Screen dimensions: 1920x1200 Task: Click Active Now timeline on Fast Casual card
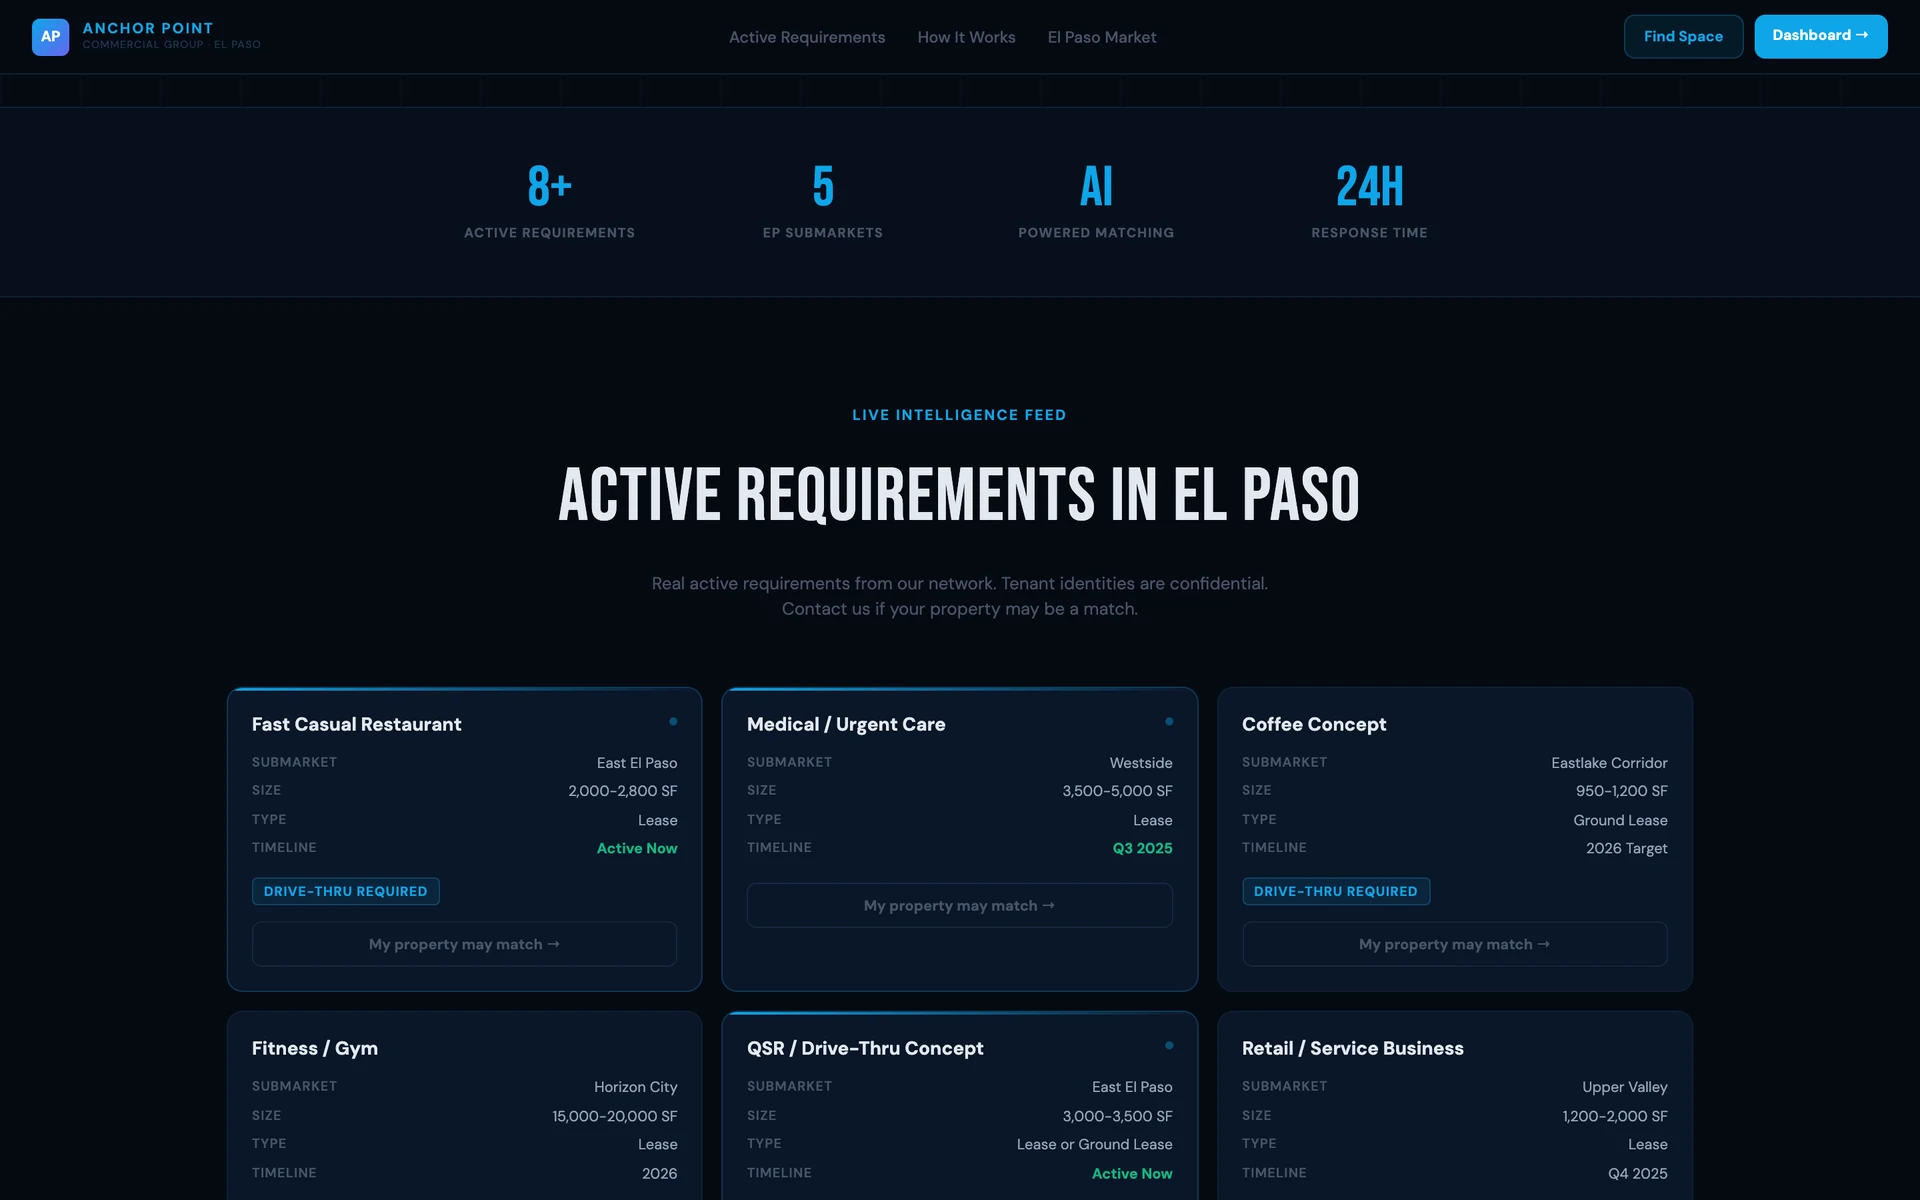click(x=636, y=848)
